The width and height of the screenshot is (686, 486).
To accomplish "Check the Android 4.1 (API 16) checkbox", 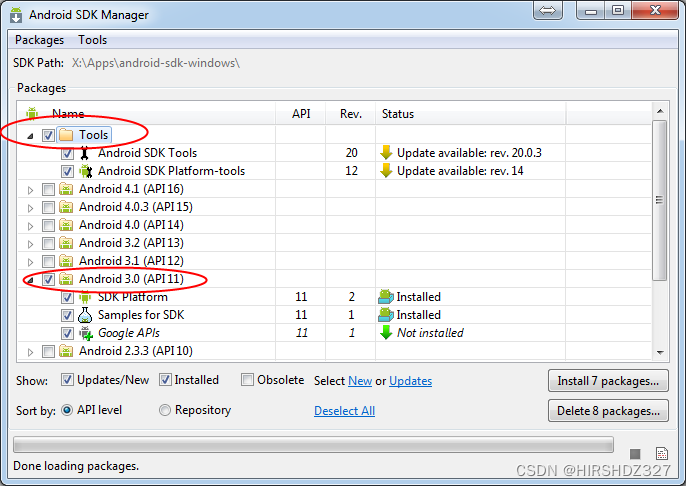I will pos(48,189).
